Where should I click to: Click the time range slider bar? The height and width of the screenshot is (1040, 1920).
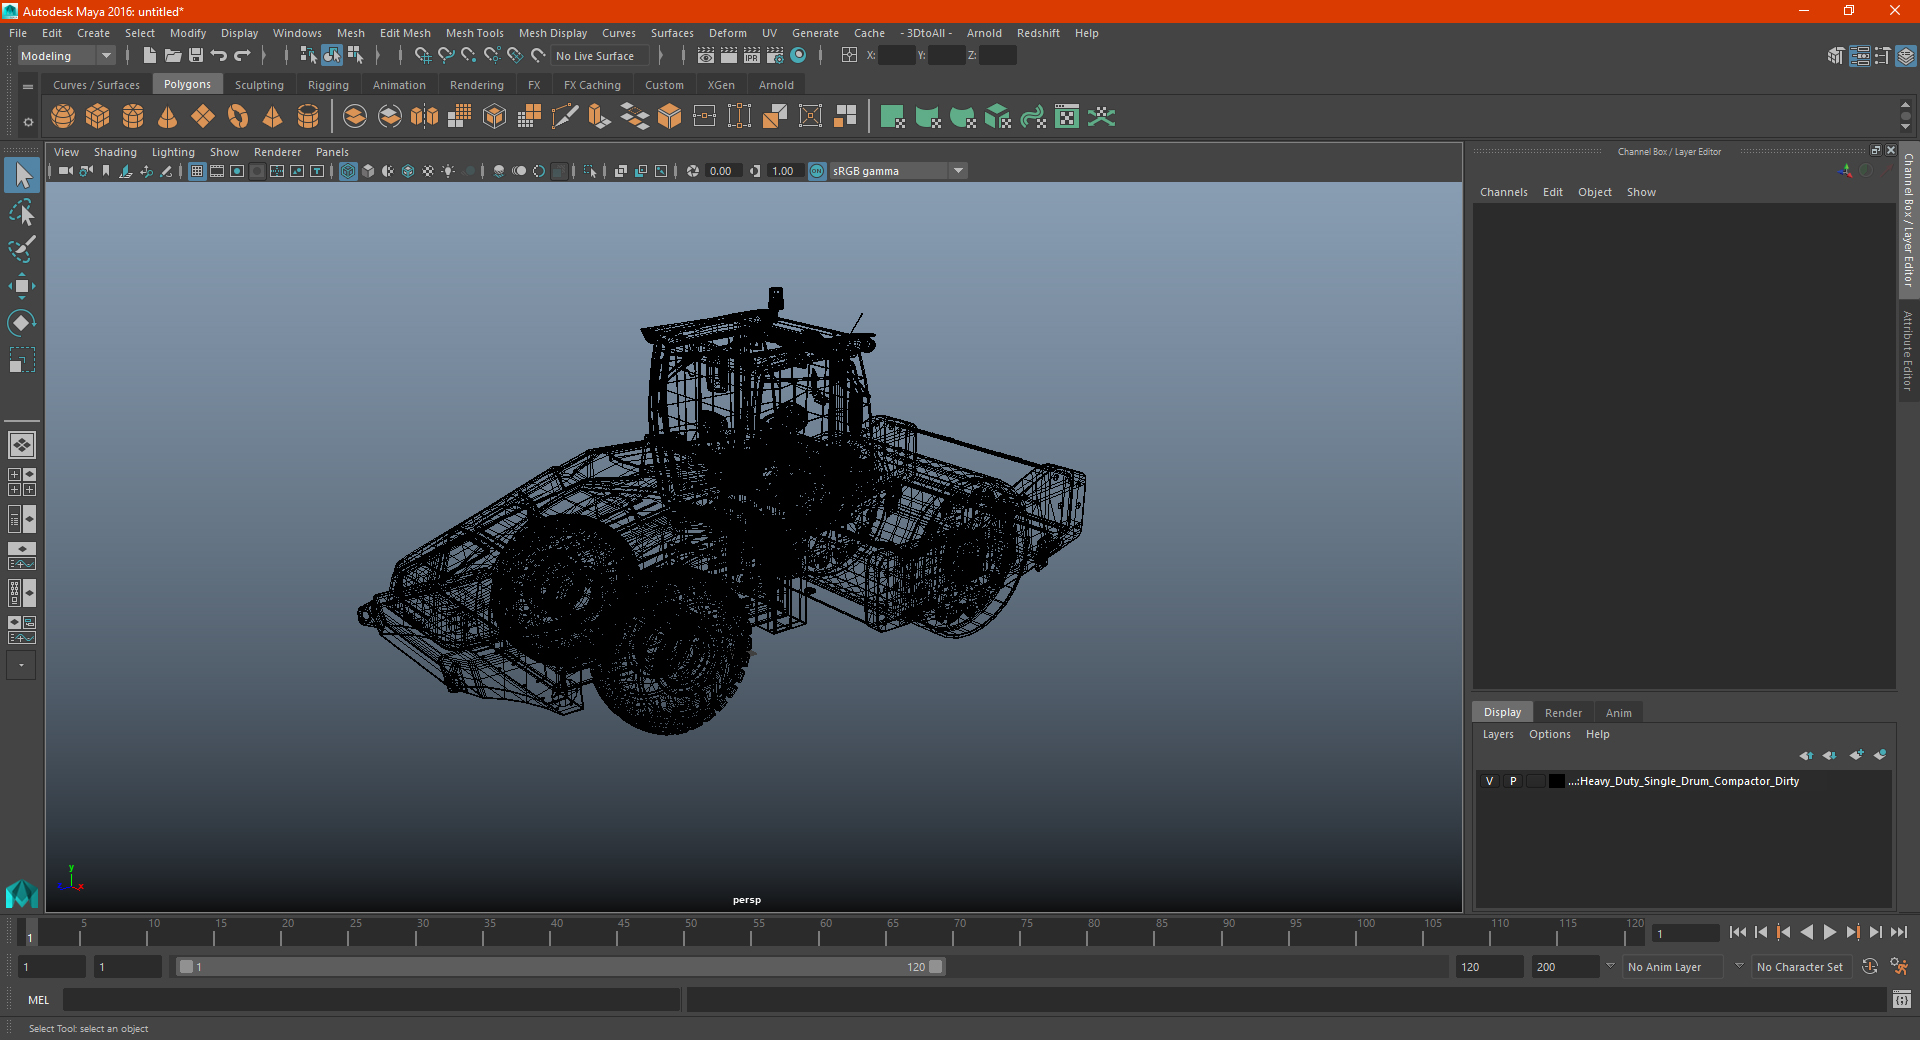(x=560, y=967)
